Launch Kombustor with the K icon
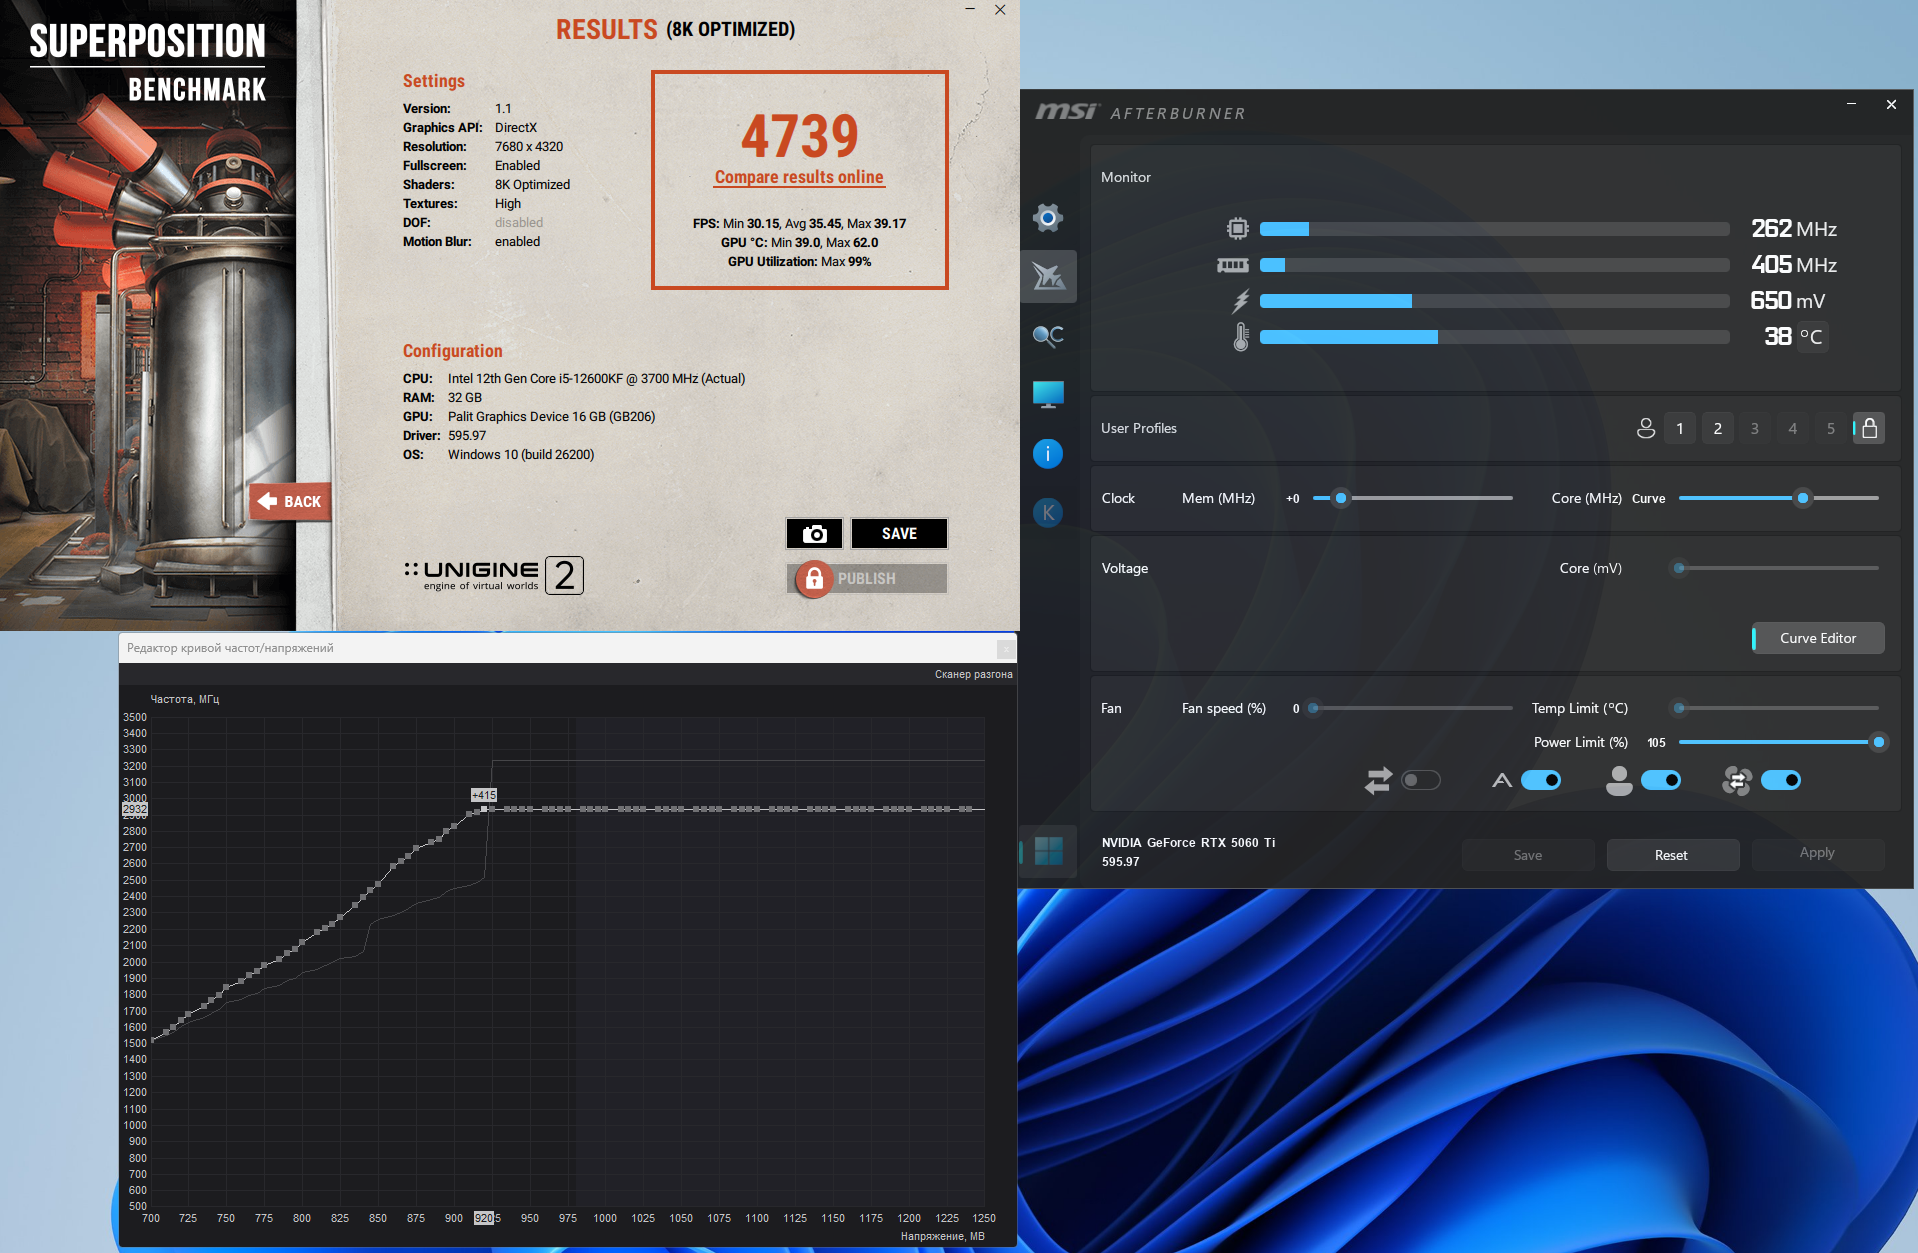1918x1253 pixels. tap(1047, 513)
